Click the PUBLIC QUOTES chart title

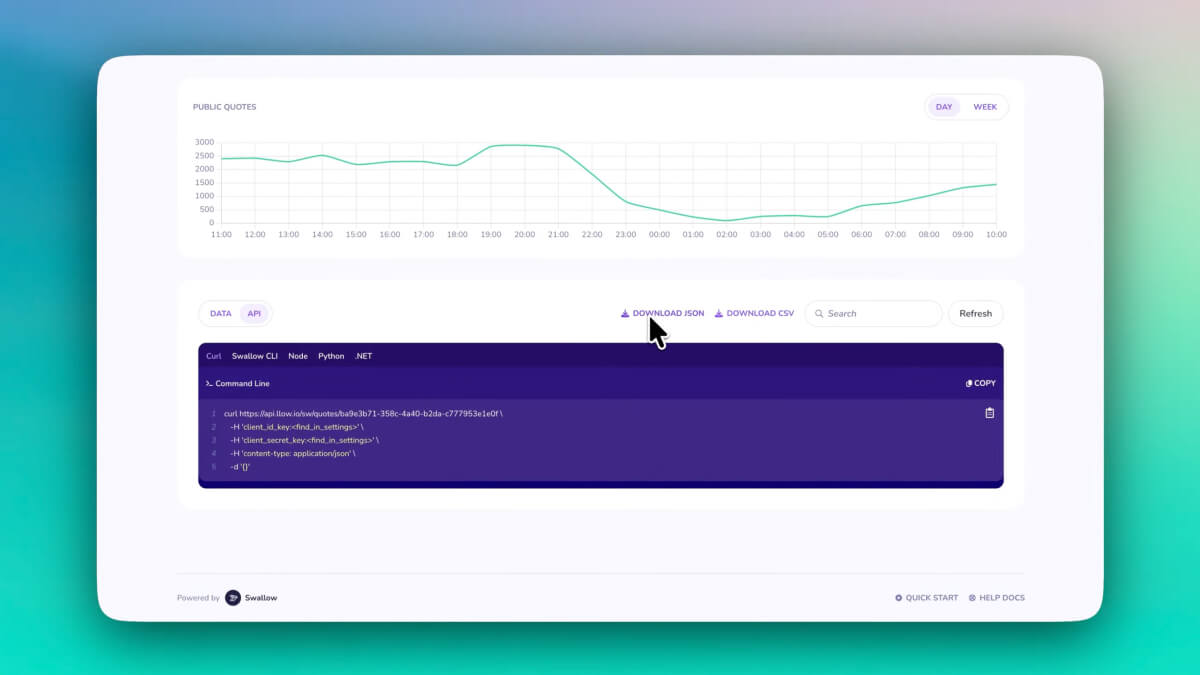click(225, 107)
